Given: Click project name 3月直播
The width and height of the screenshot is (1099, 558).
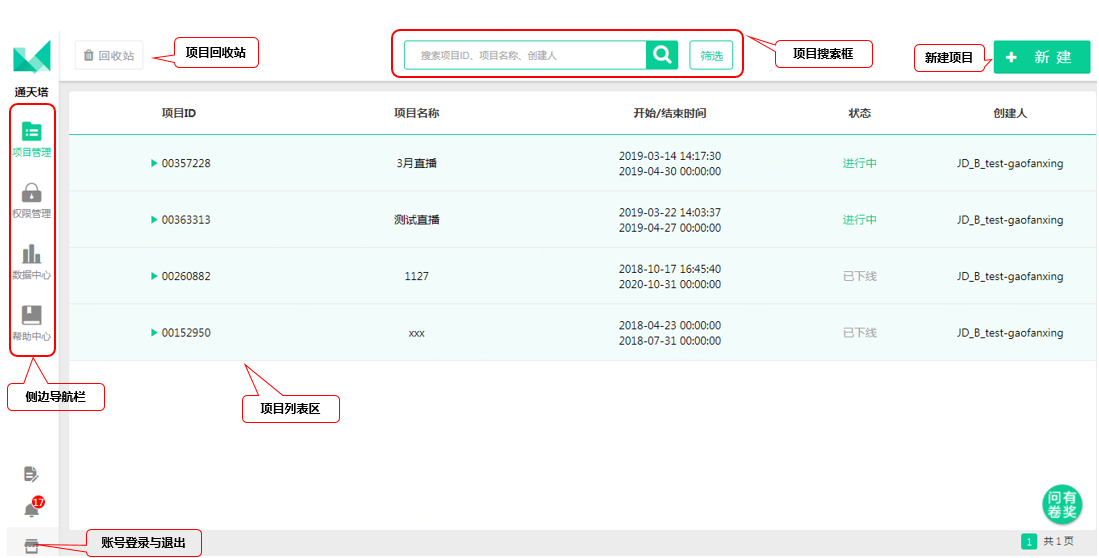Looking at the screenshot, I should click(416, 163).
